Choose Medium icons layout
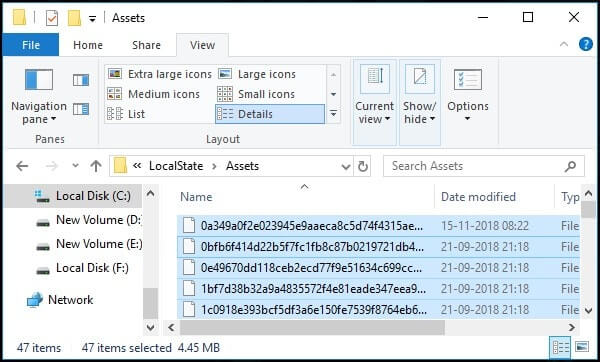 (153, 94)
